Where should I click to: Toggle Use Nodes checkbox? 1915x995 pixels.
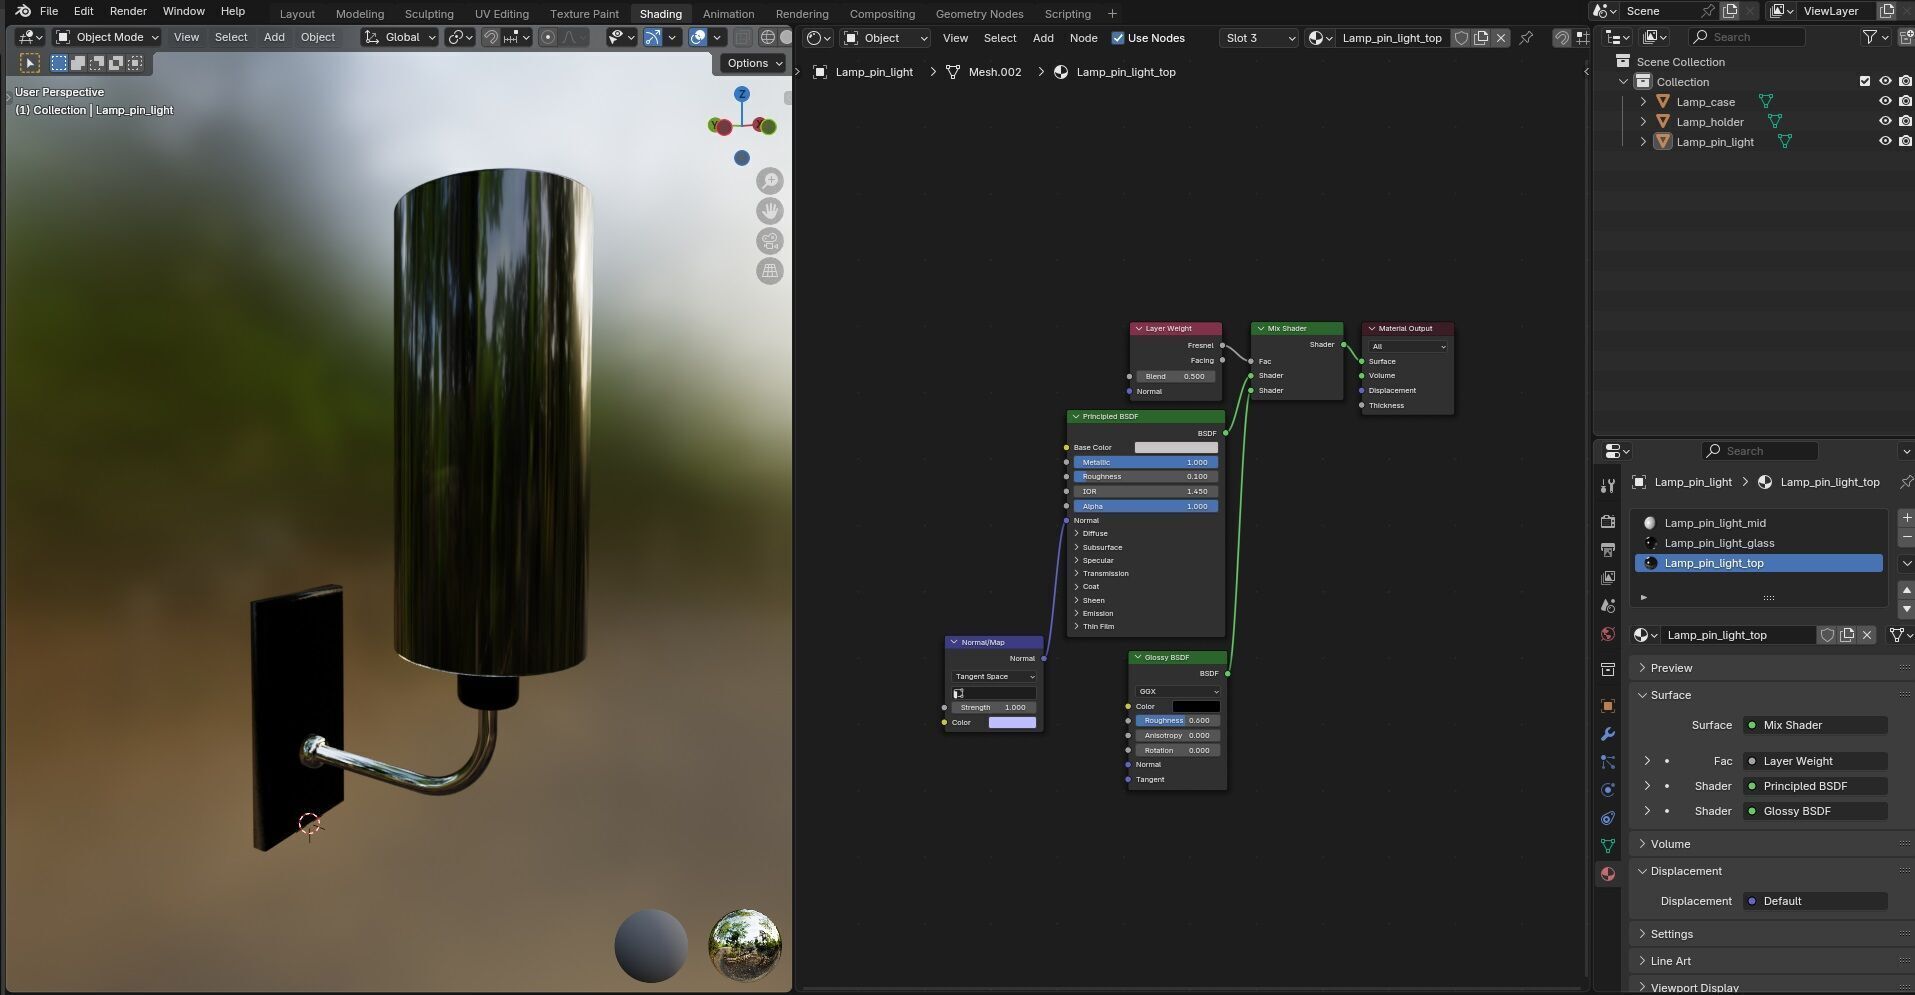pyautogui.click(x=1118, y=38)
